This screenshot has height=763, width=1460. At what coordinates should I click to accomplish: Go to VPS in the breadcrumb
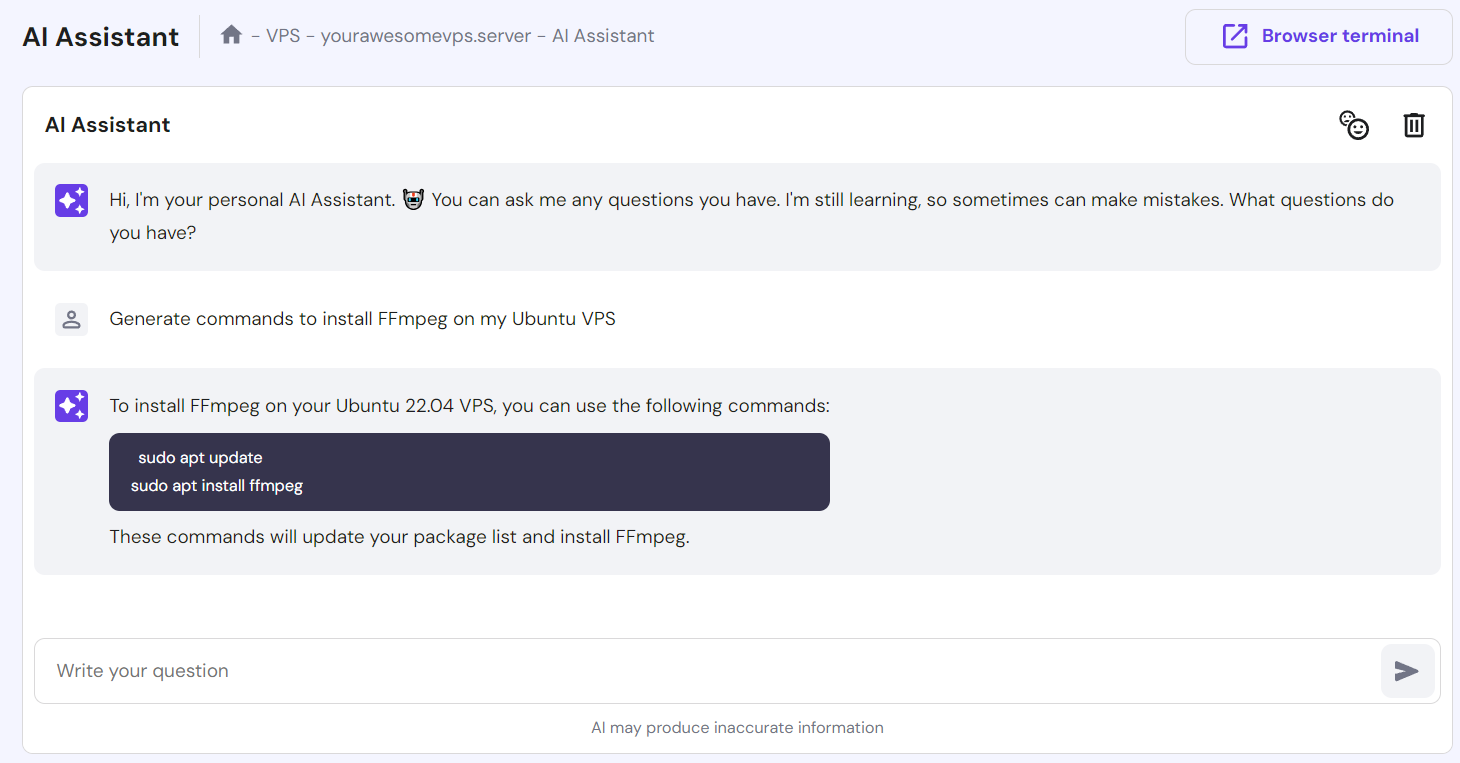coord(283,36)
